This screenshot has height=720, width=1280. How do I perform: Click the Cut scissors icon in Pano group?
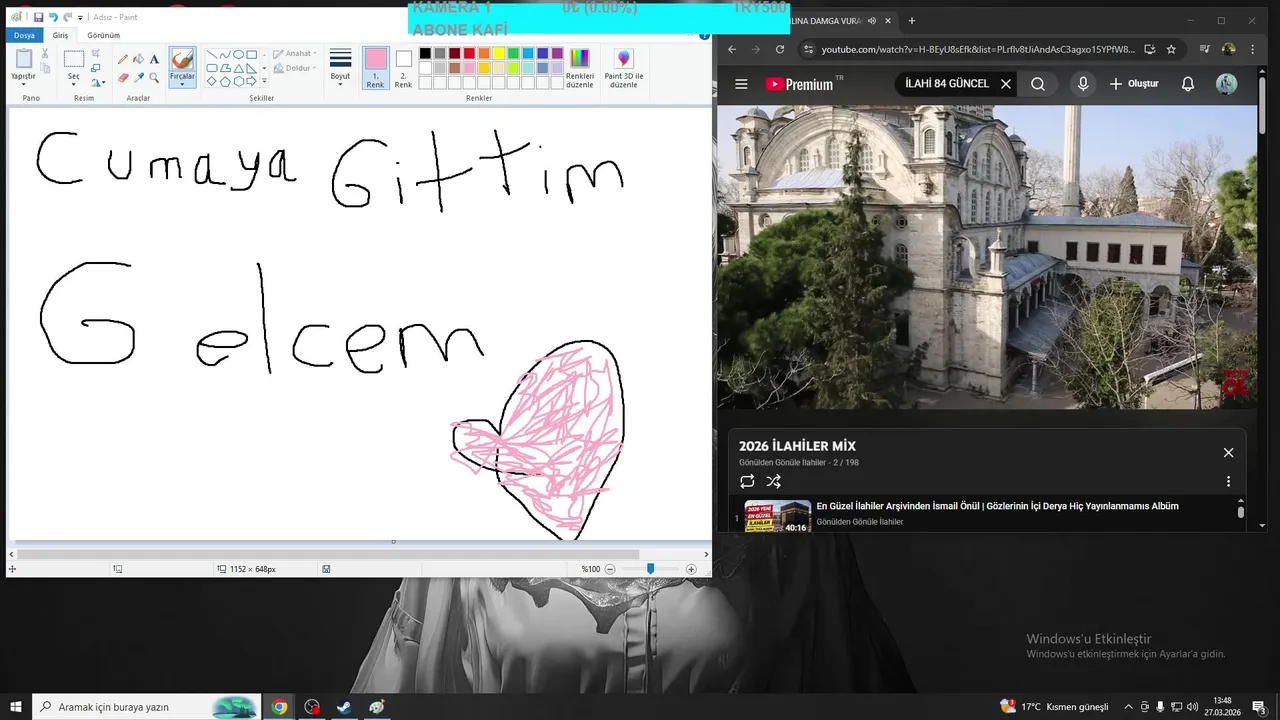(45, 54)
